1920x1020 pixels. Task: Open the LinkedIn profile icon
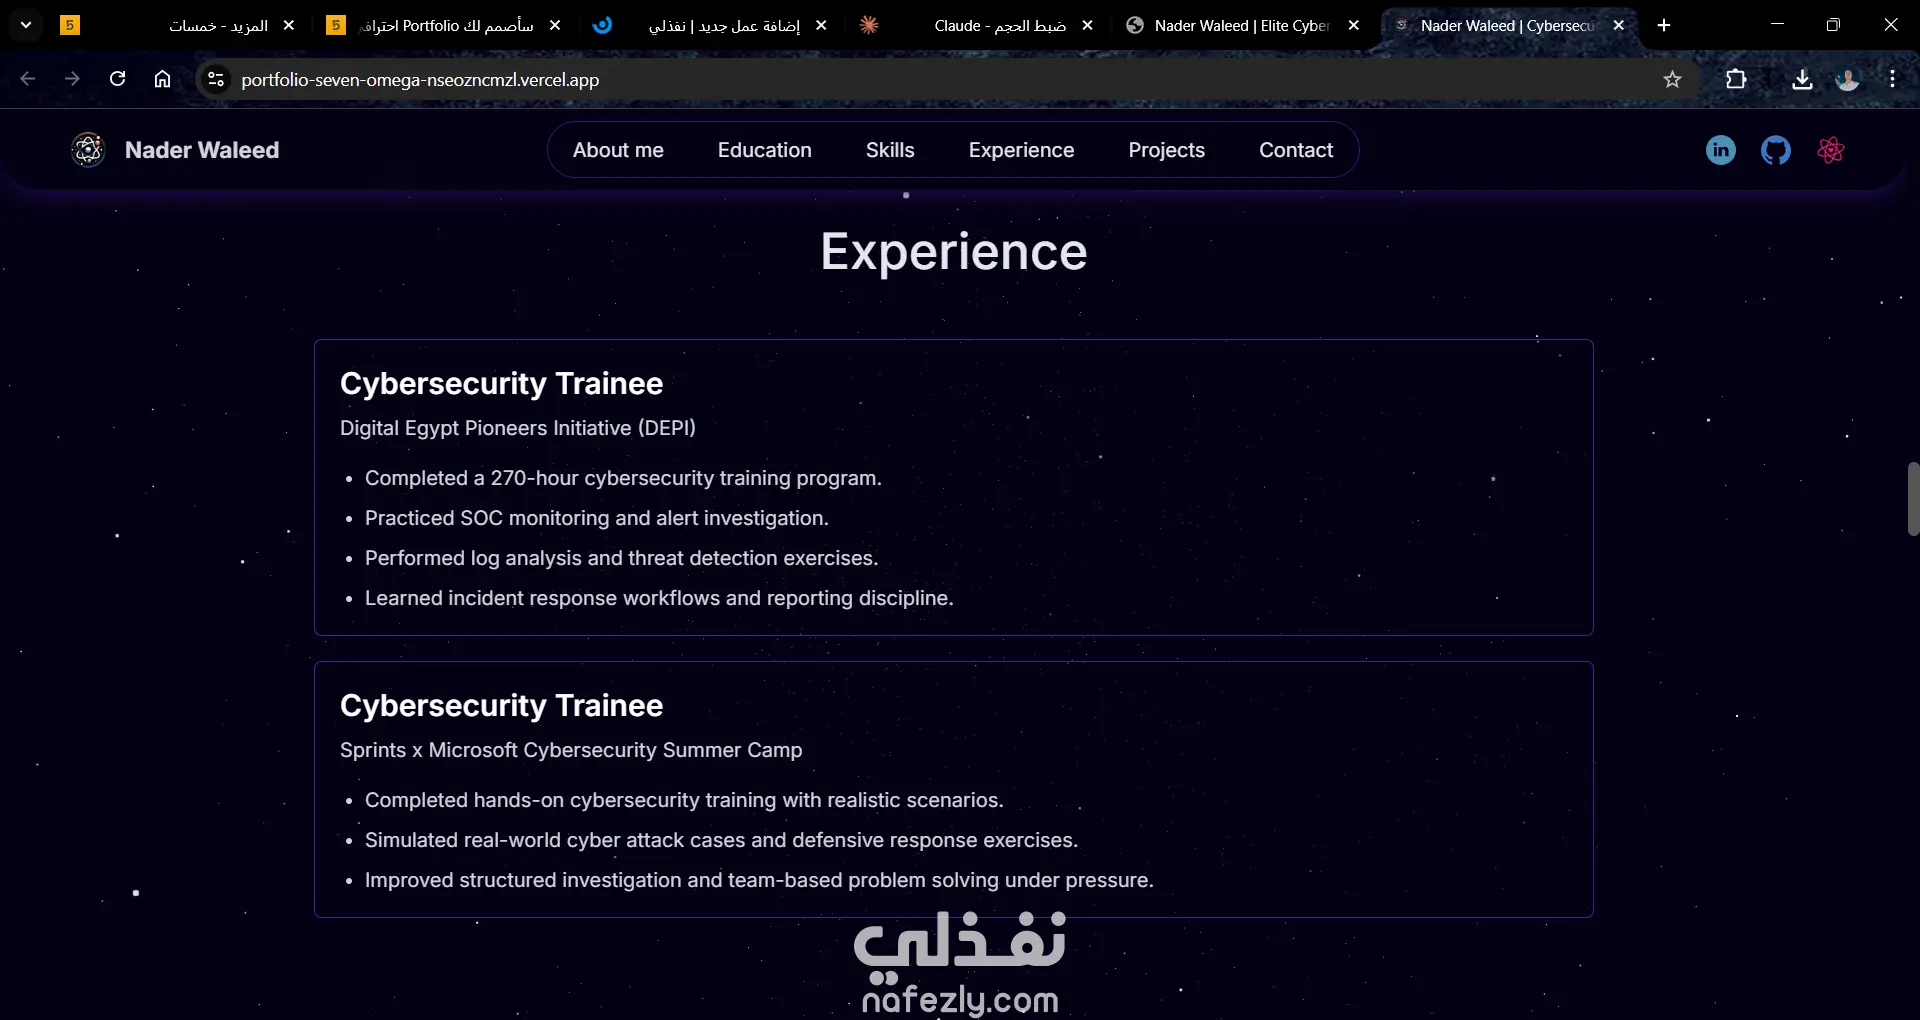point(1720,150)
